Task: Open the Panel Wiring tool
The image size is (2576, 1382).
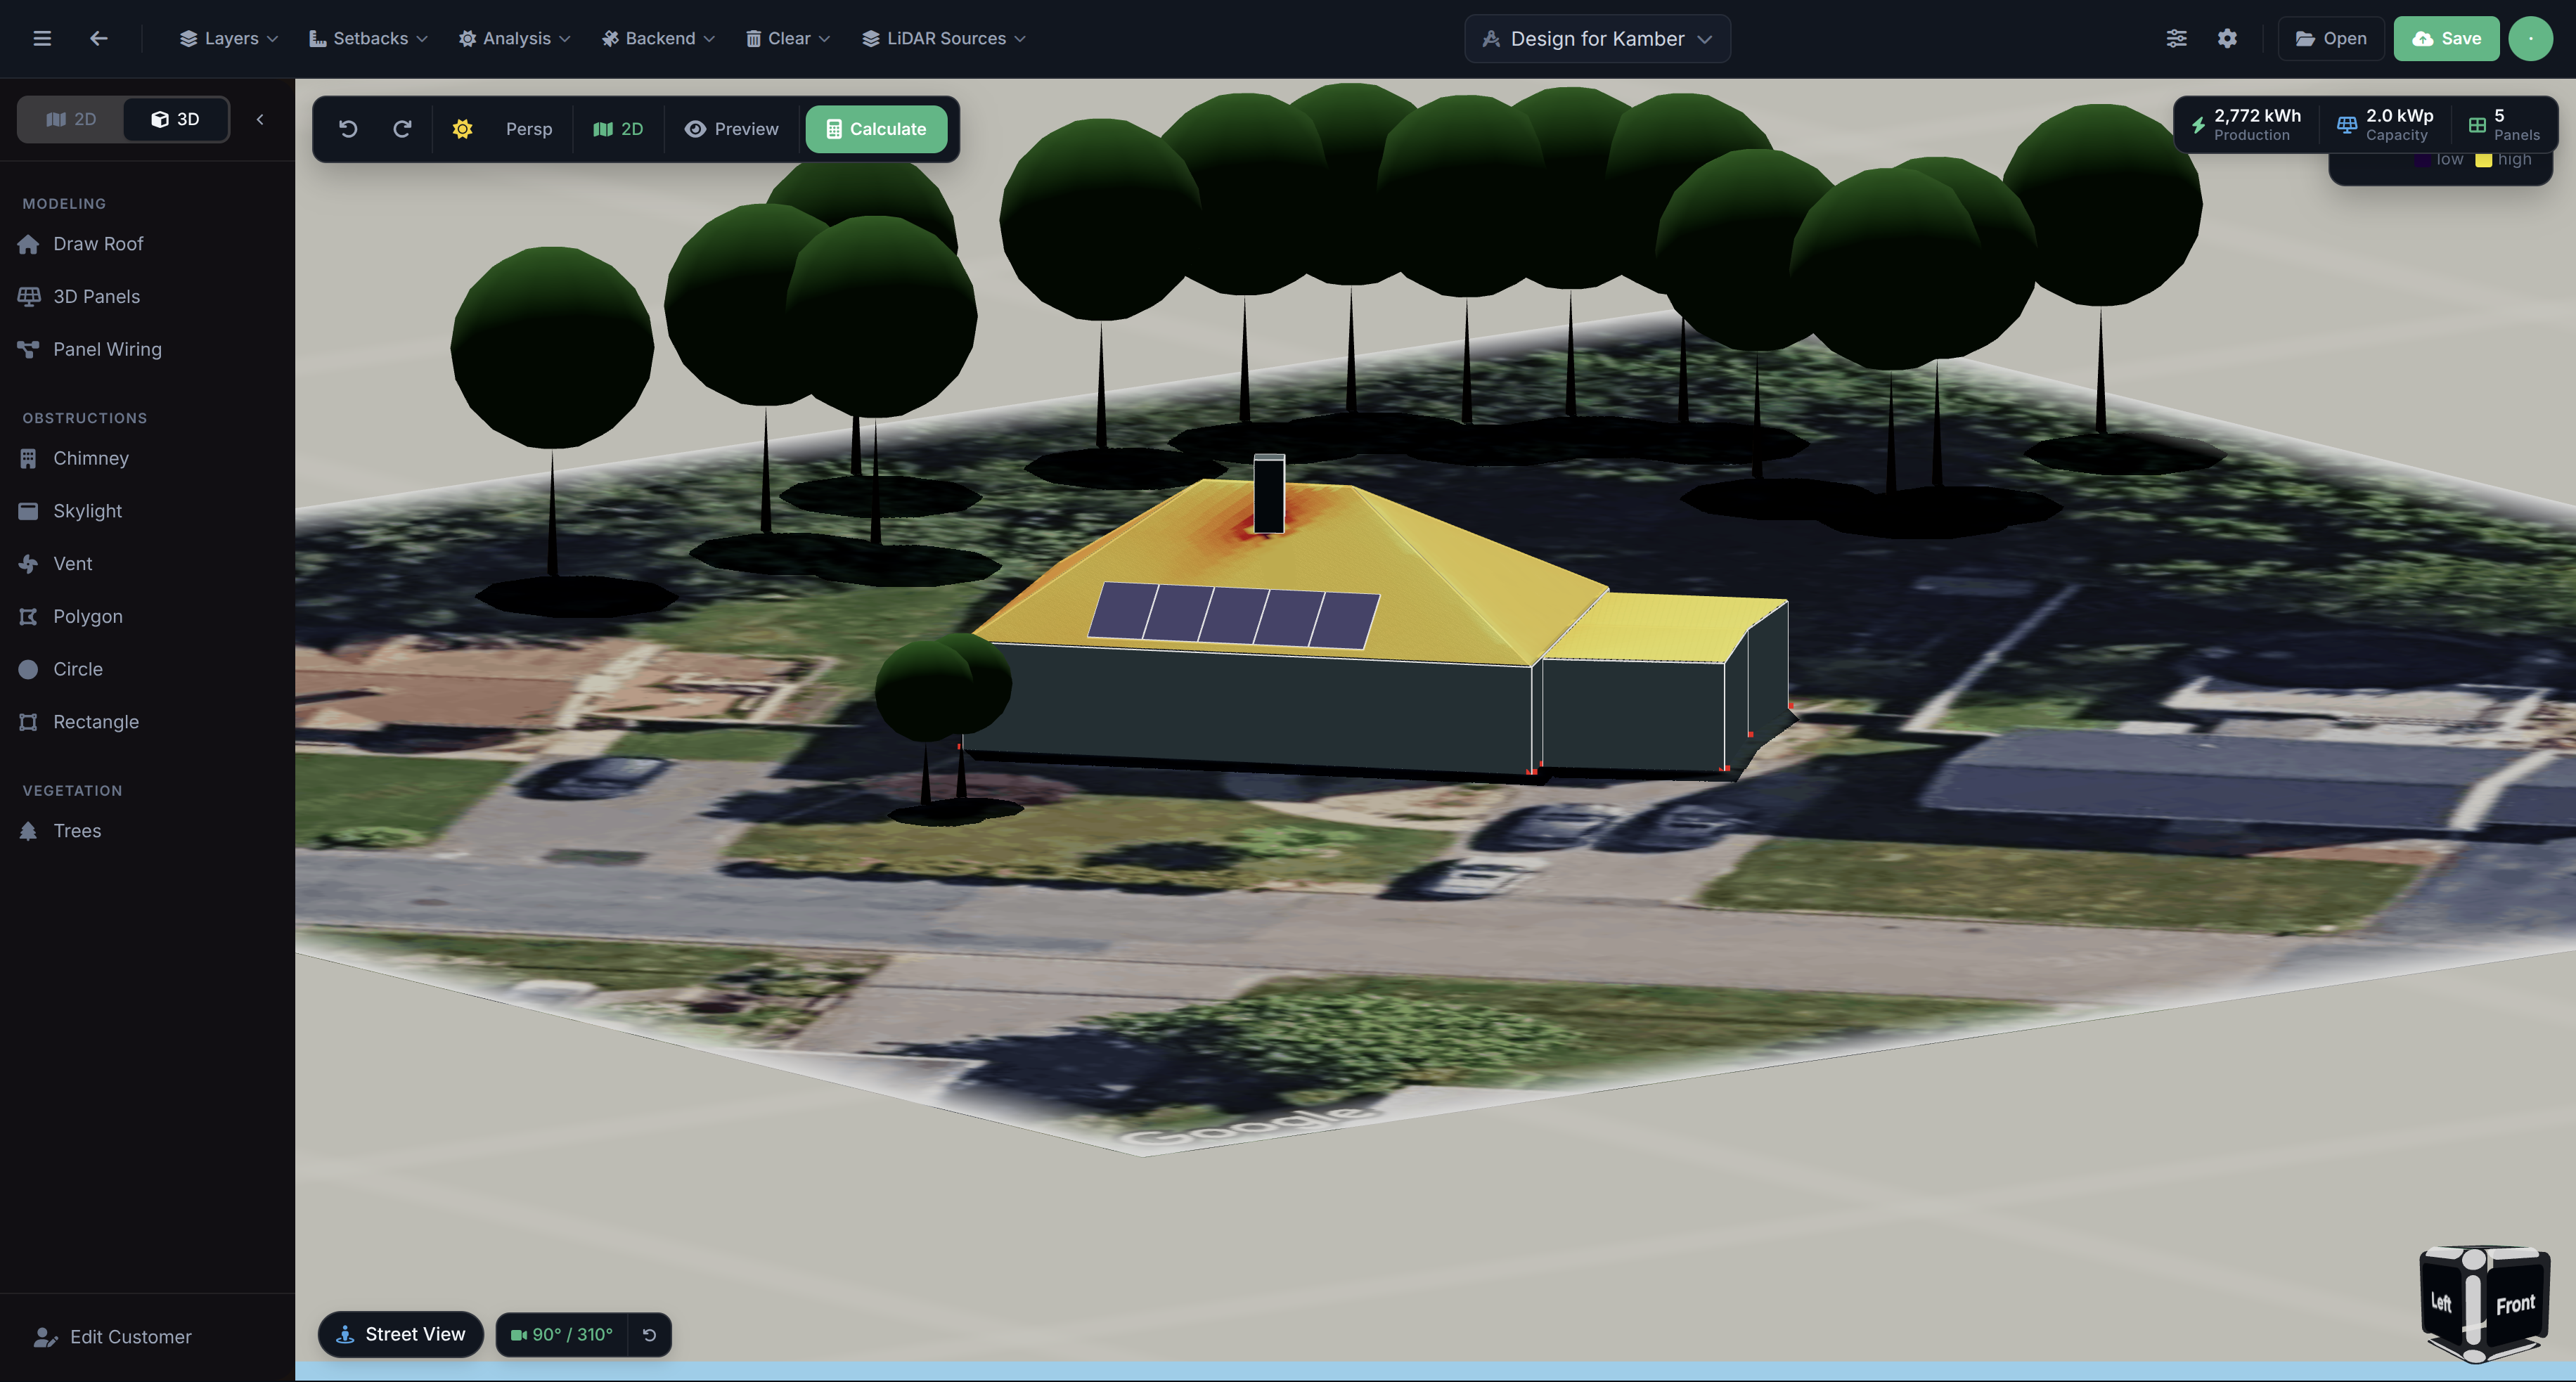Action: click(x=106, y=349)
